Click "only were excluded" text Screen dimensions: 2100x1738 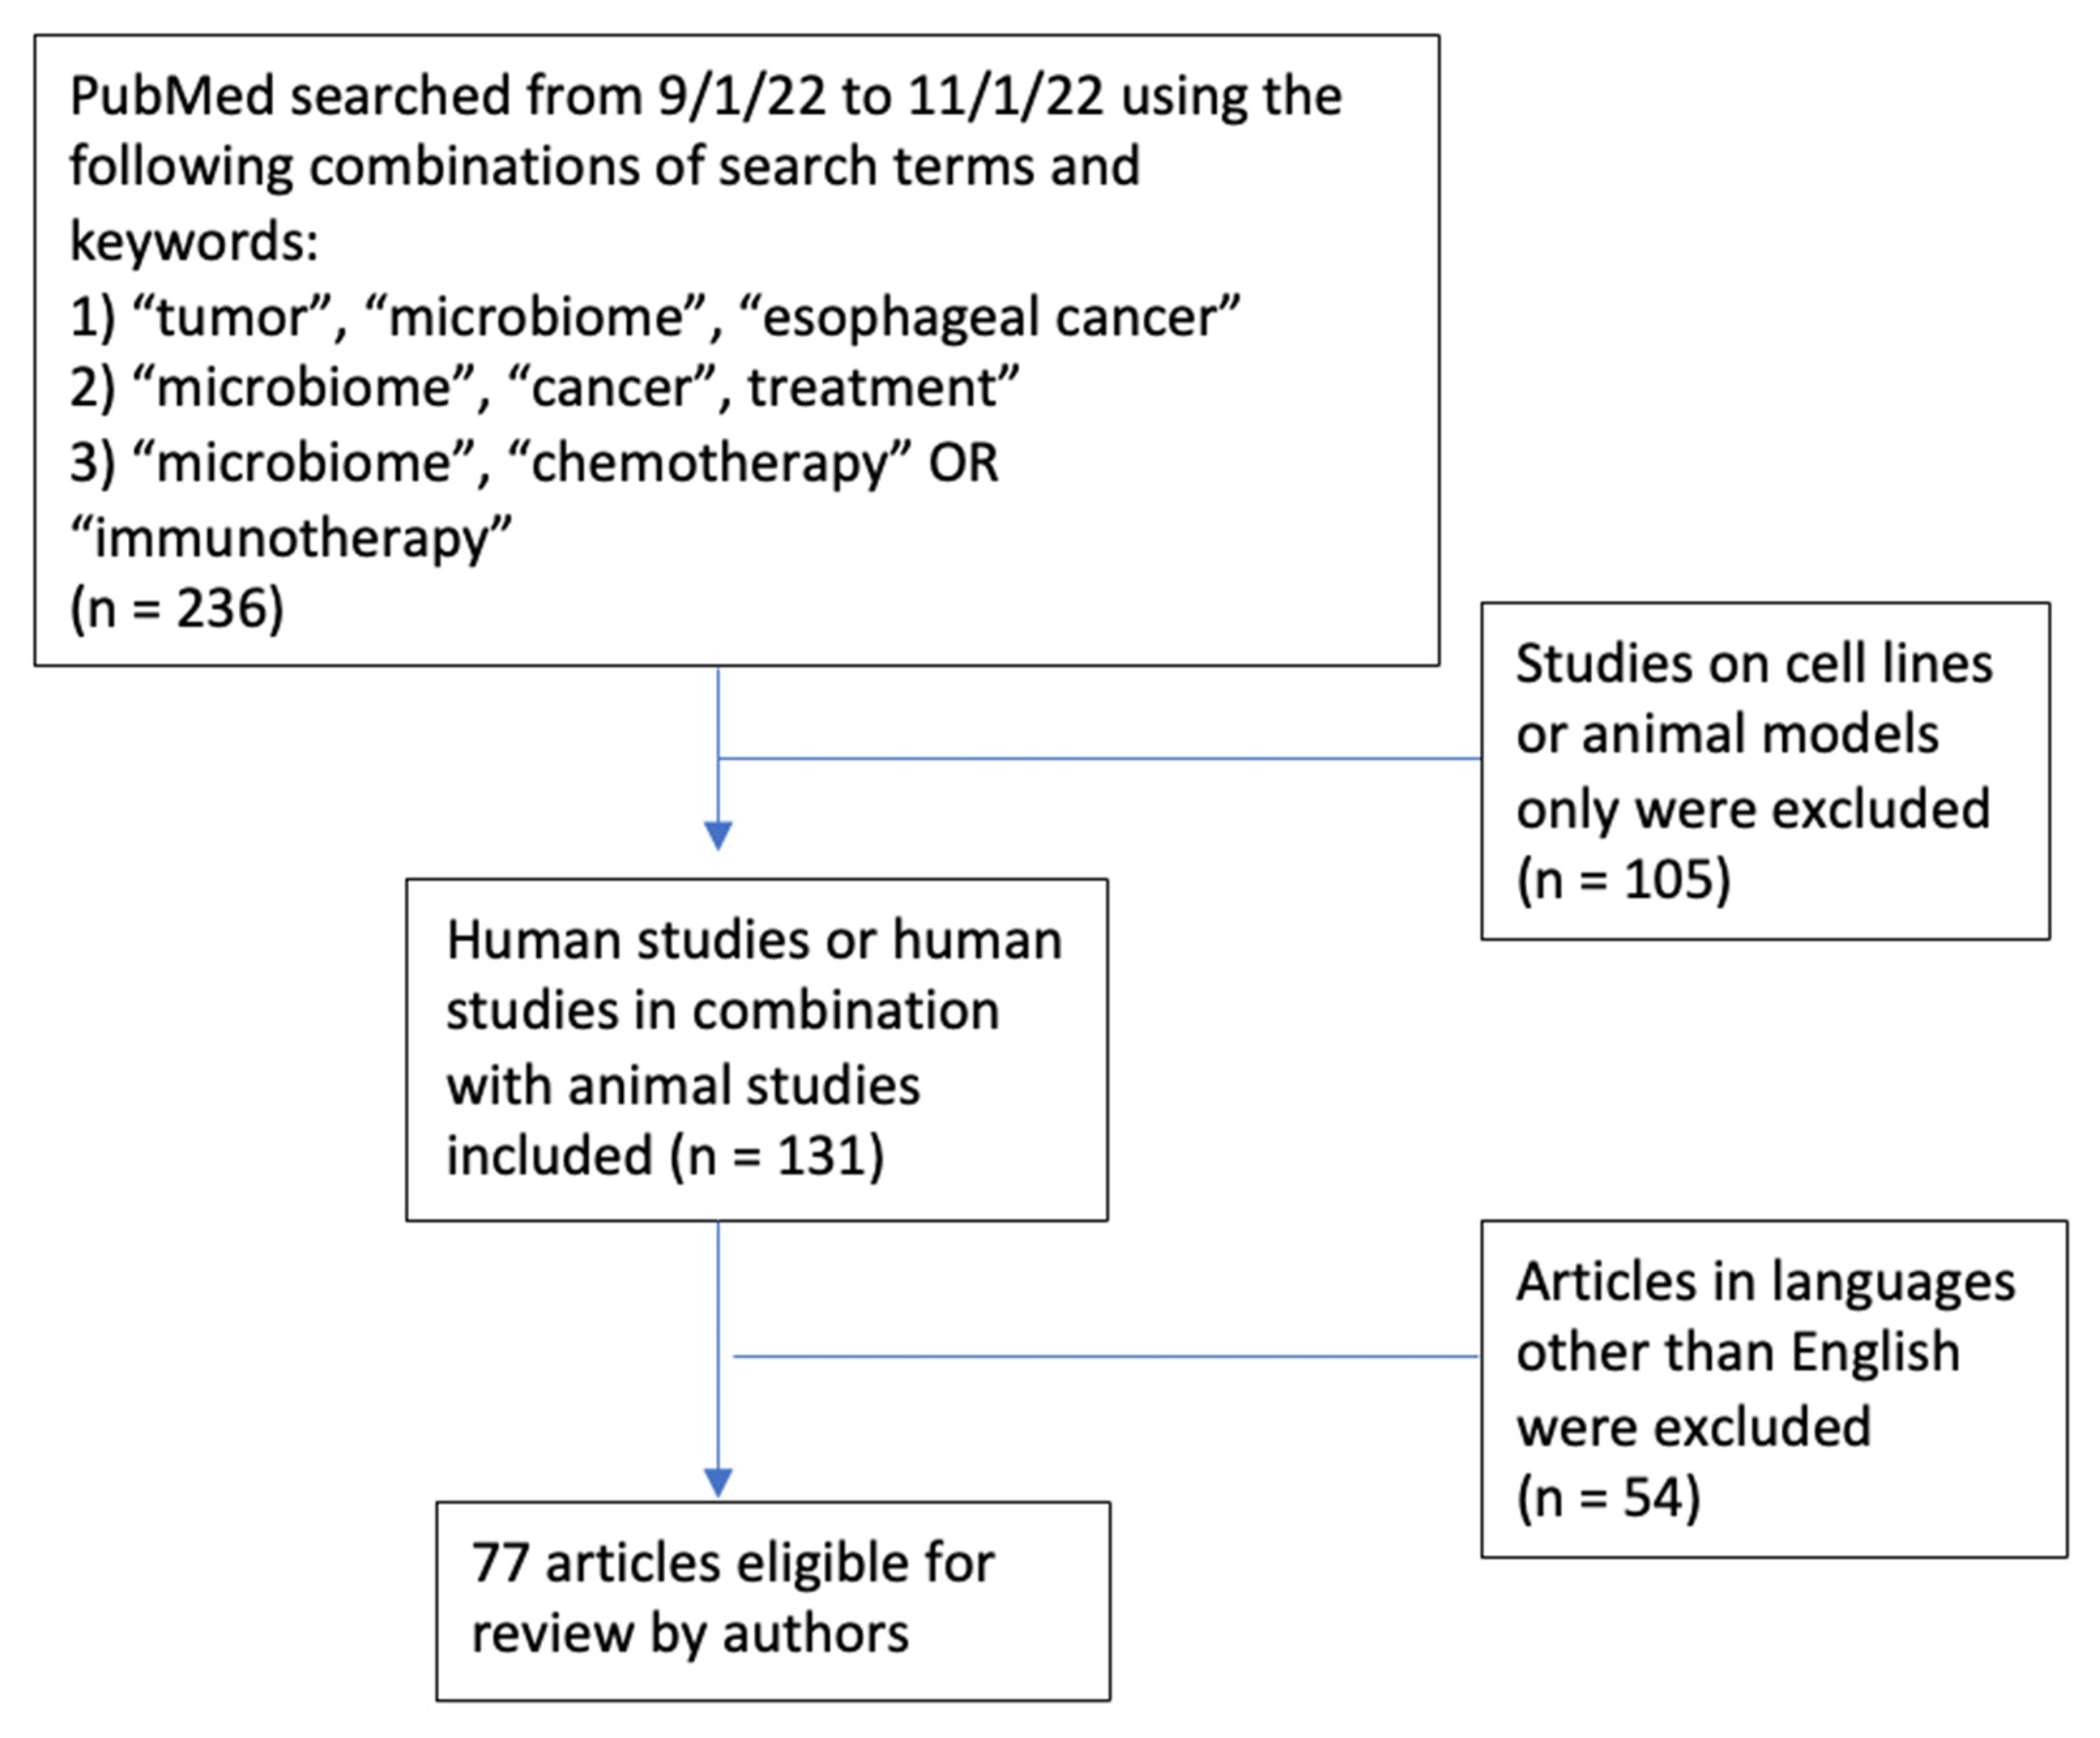(1752, 809)
